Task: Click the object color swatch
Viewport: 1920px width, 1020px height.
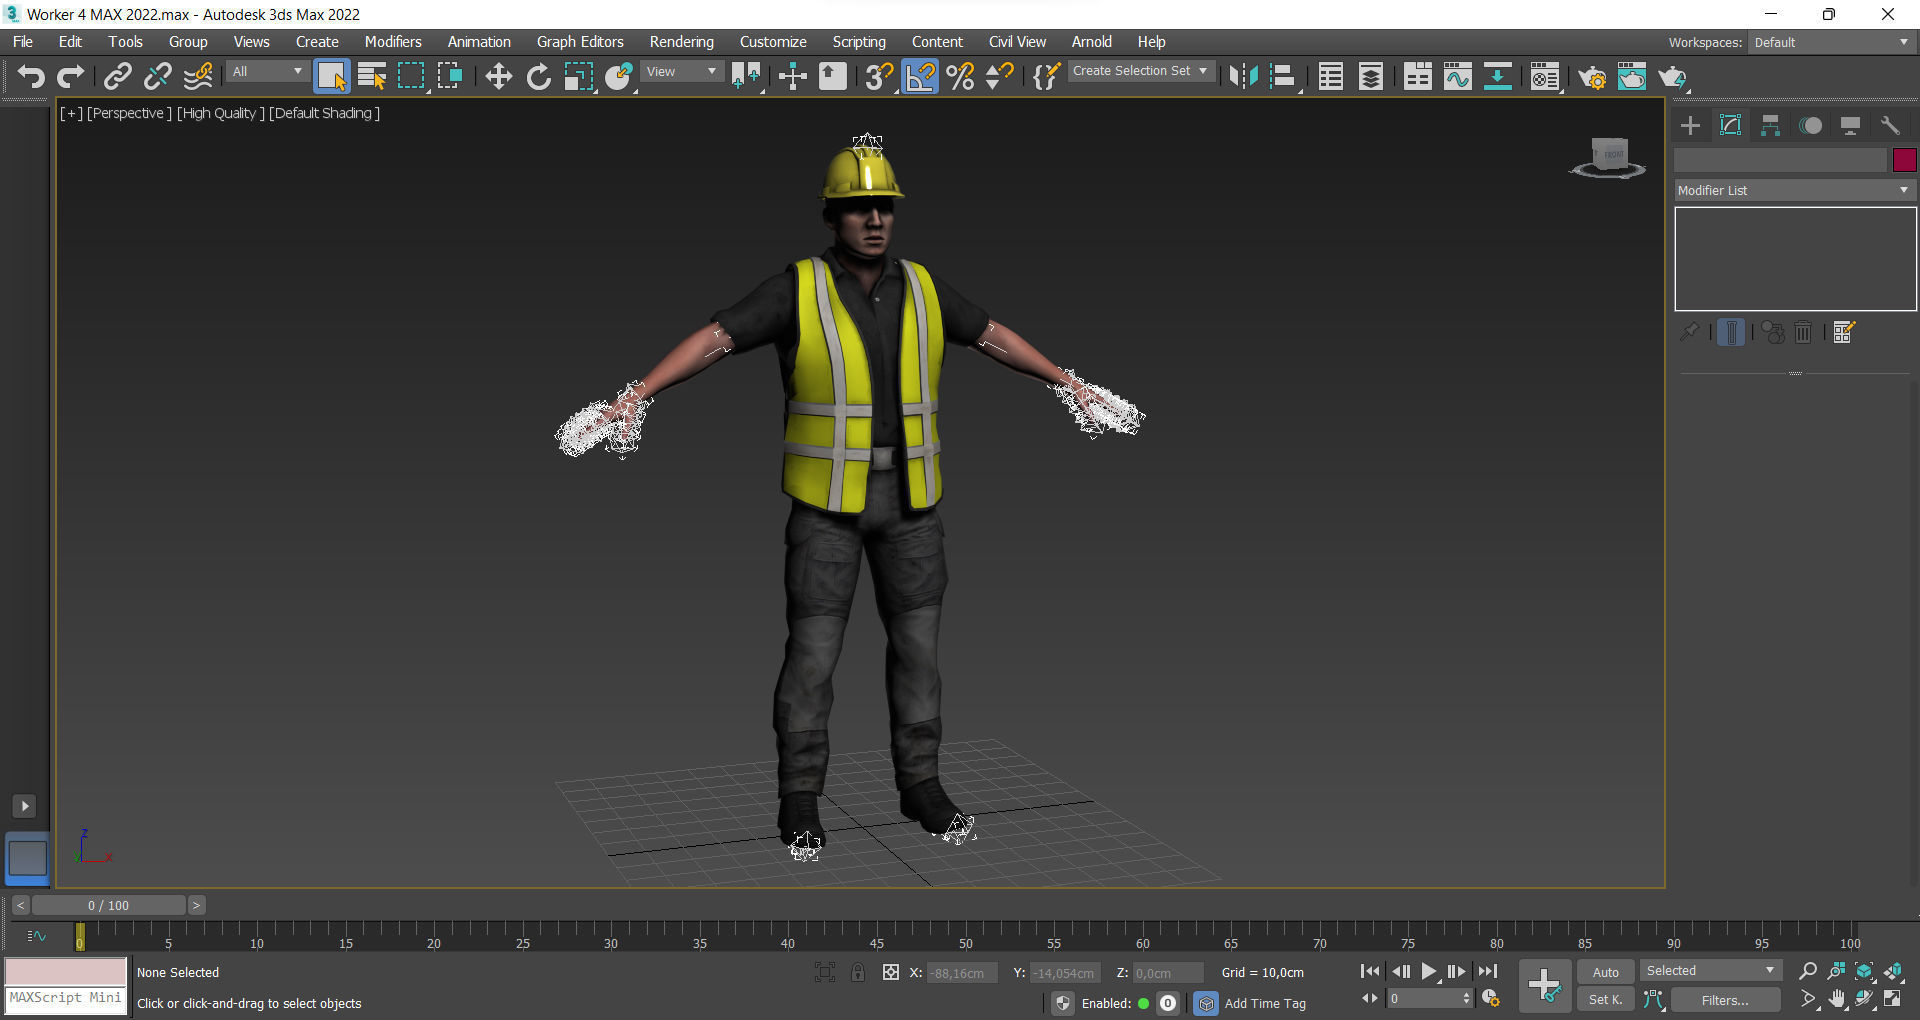Action: 1904,160
